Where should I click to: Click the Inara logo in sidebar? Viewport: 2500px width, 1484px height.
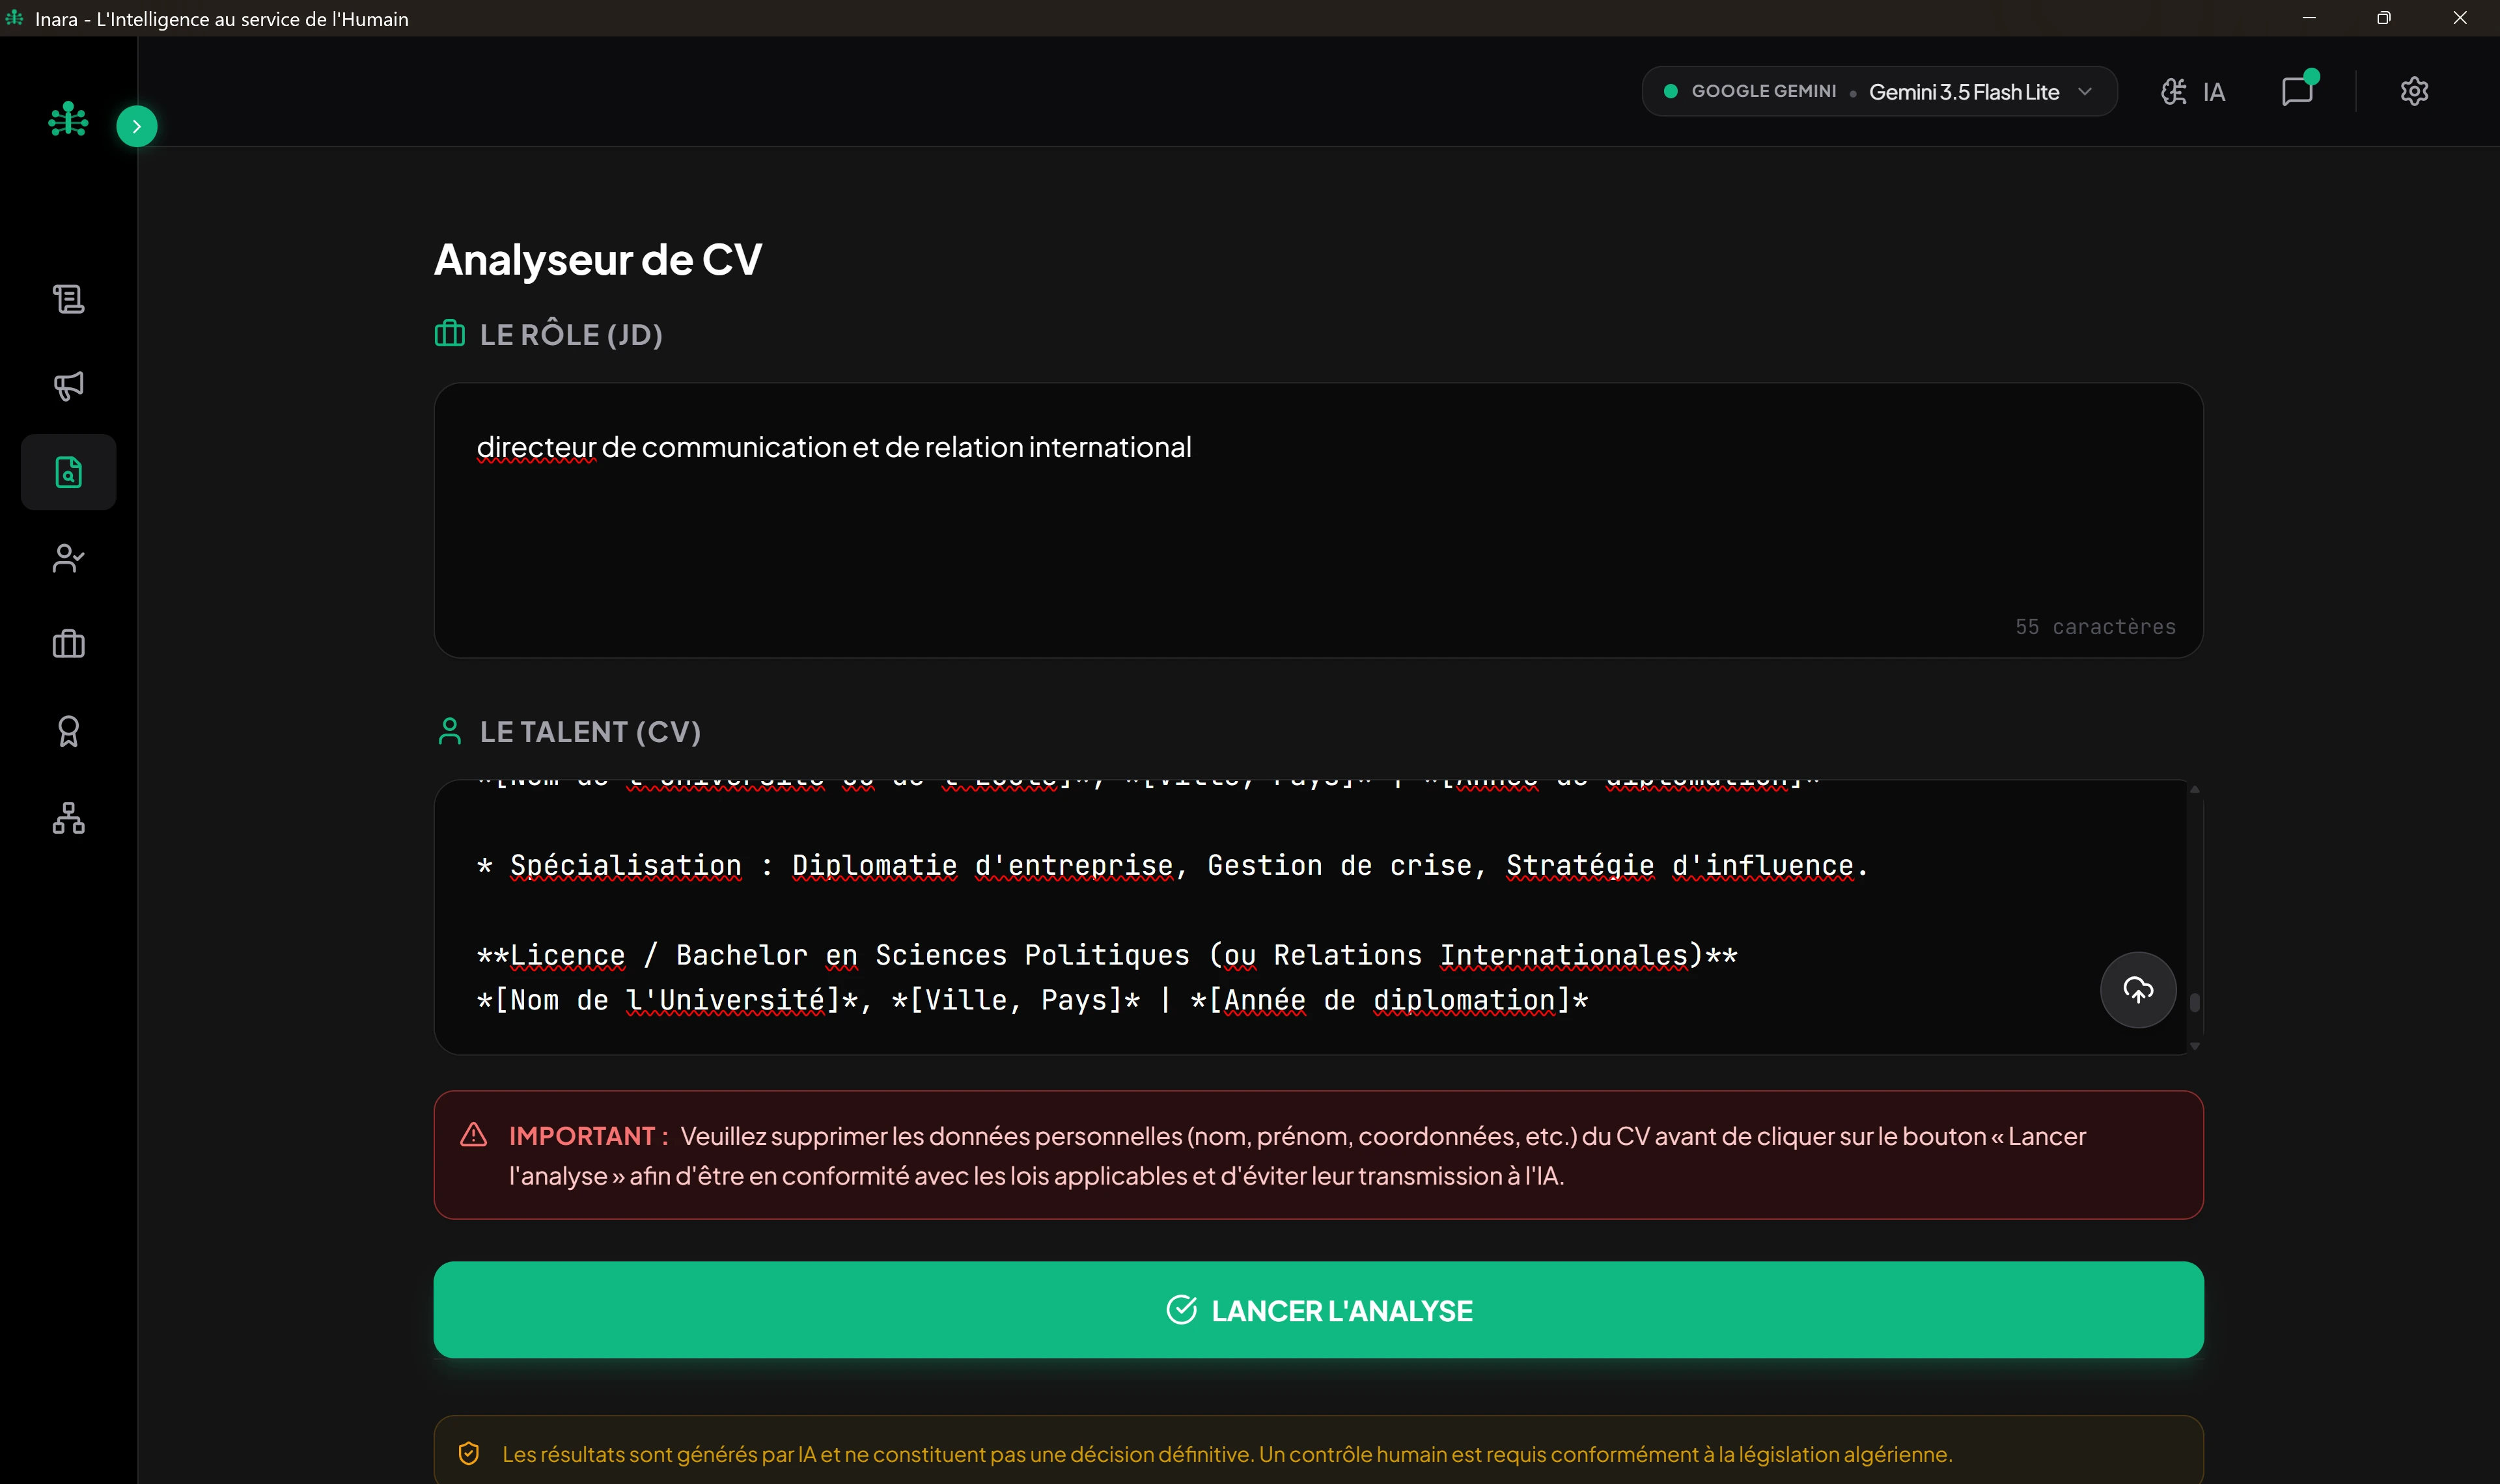pos(68,119)
